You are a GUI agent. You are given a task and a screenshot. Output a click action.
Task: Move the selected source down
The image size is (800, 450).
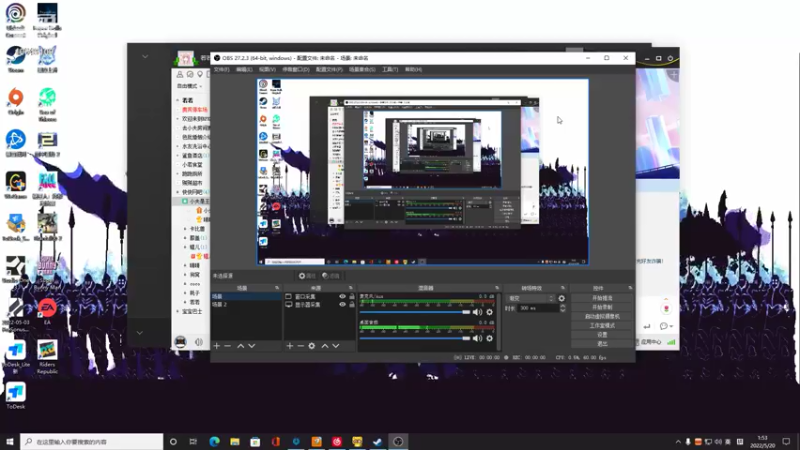(336, 346)
